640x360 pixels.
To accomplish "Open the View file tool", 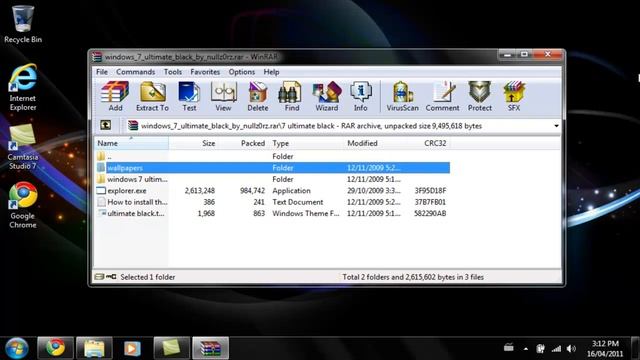I will (223, 96).
